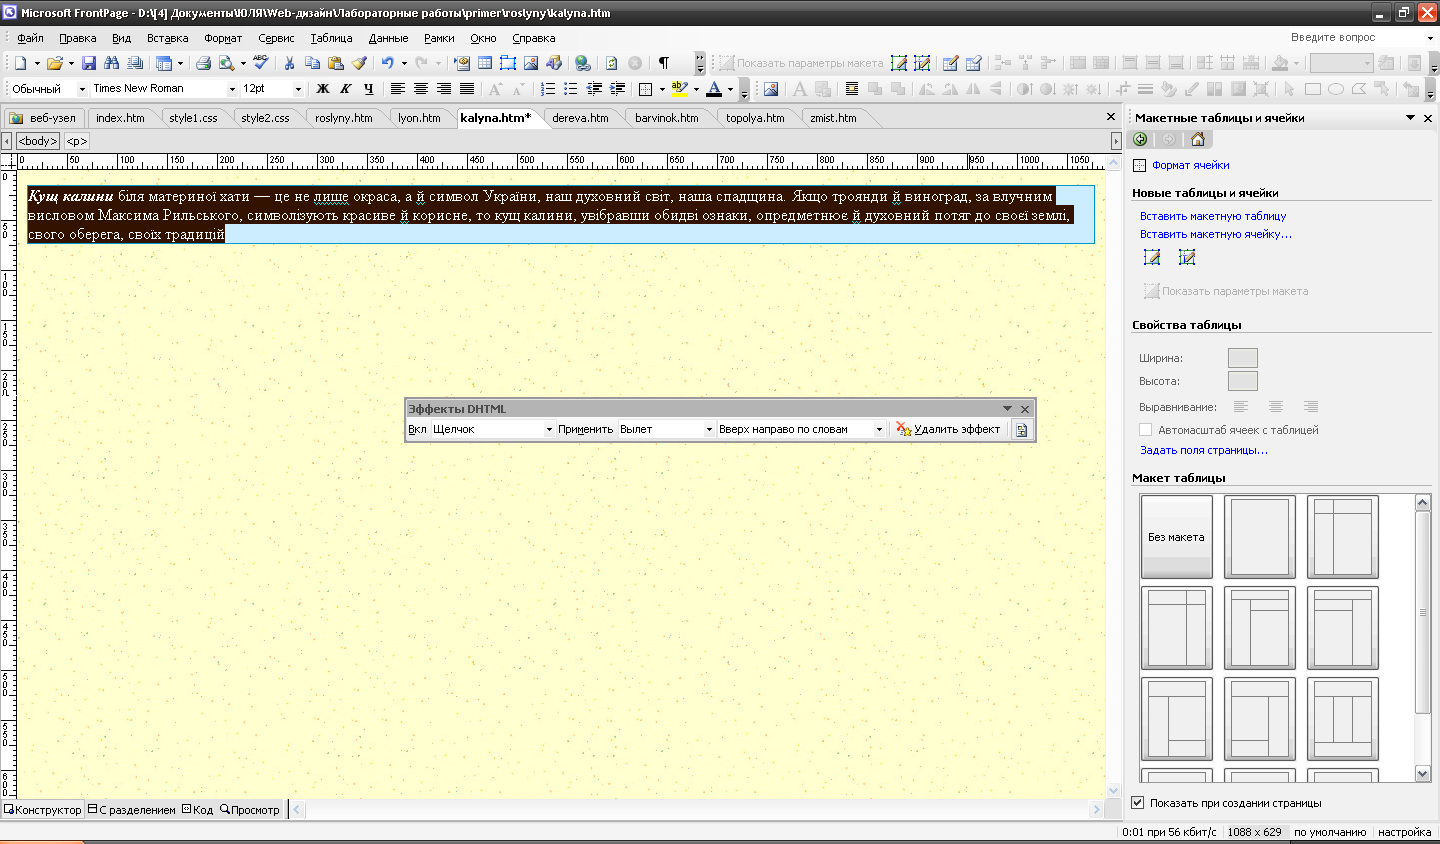The width and height of the screenshot is (1440, 844).
Task: Toggle bold formatting button Ж
Action: (323, 89)
